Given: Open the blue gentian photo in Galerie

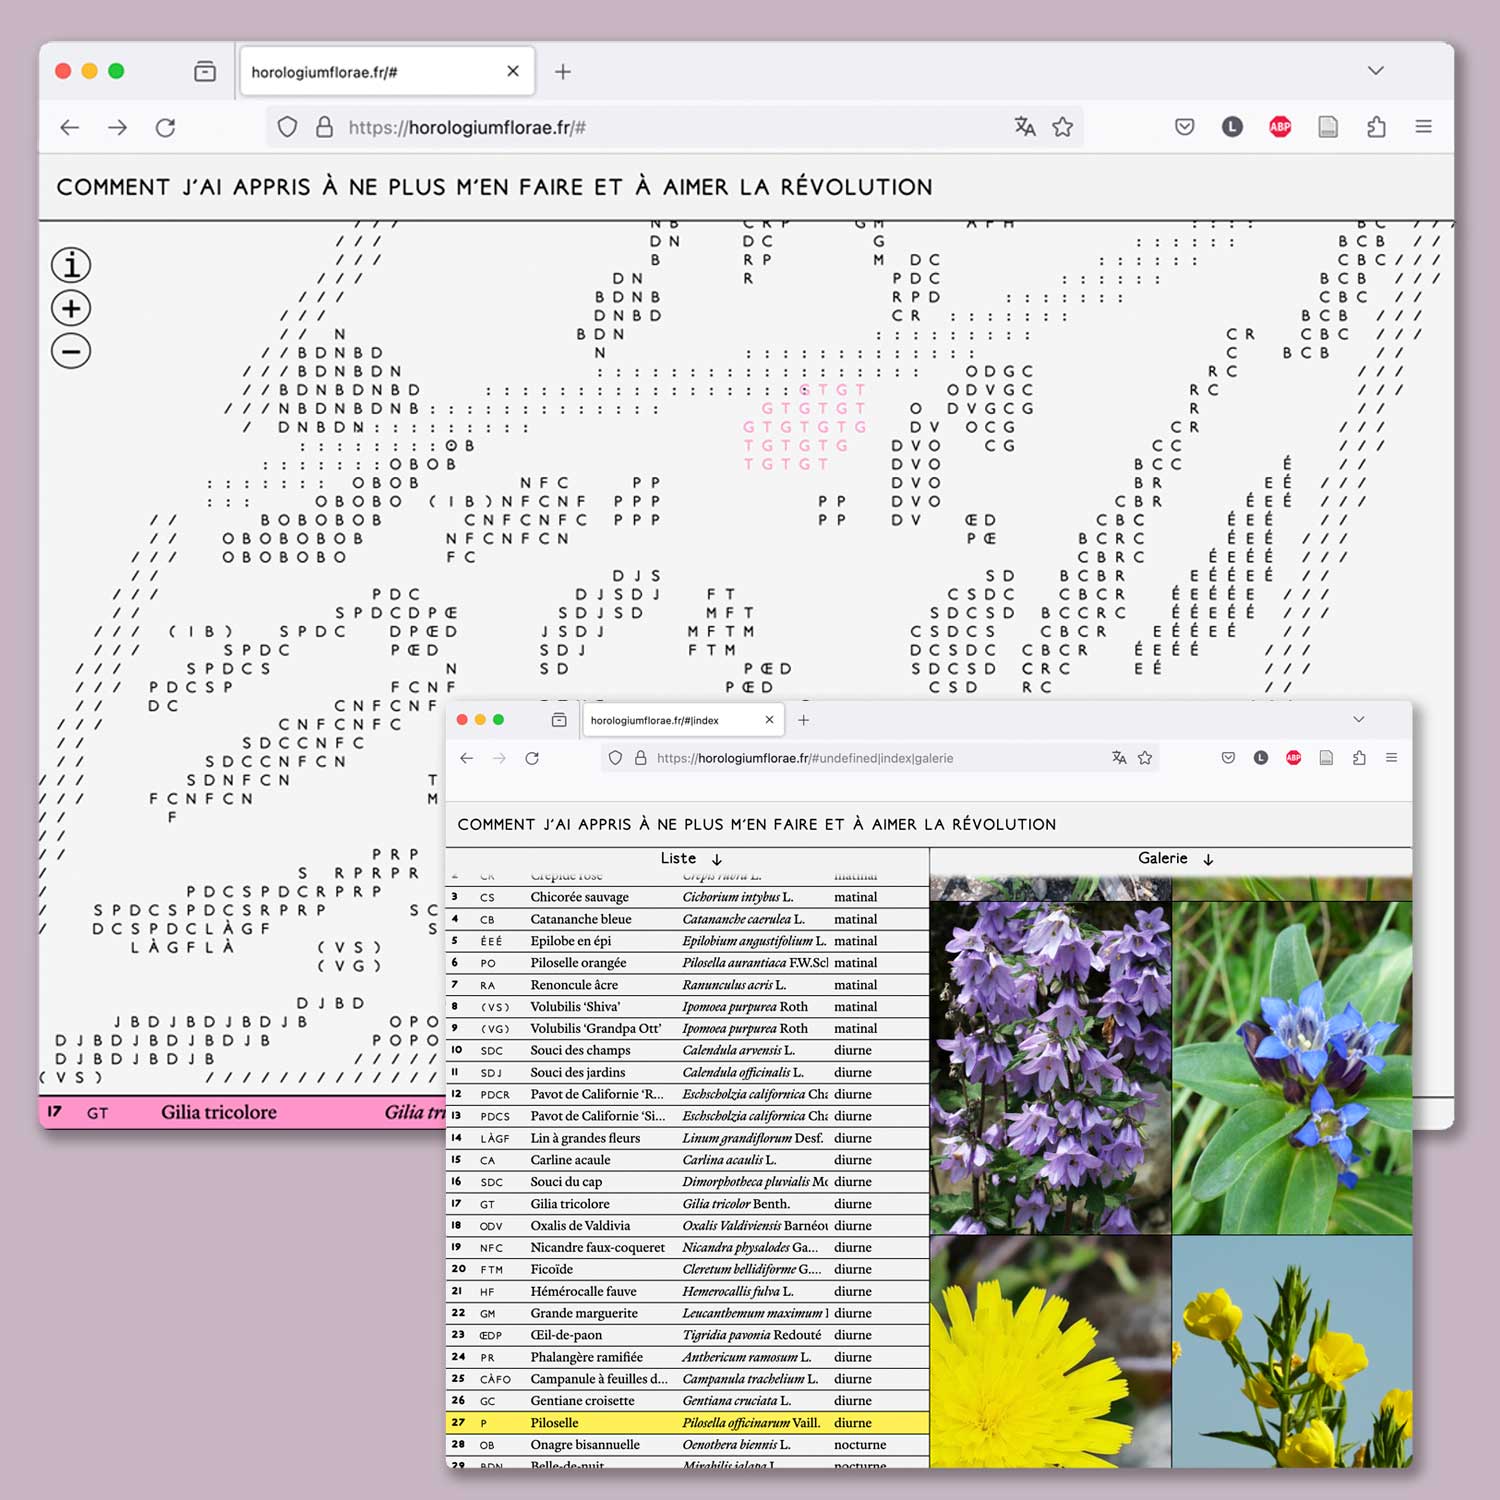Looking at the screenshot, I should [1292, 1067].
